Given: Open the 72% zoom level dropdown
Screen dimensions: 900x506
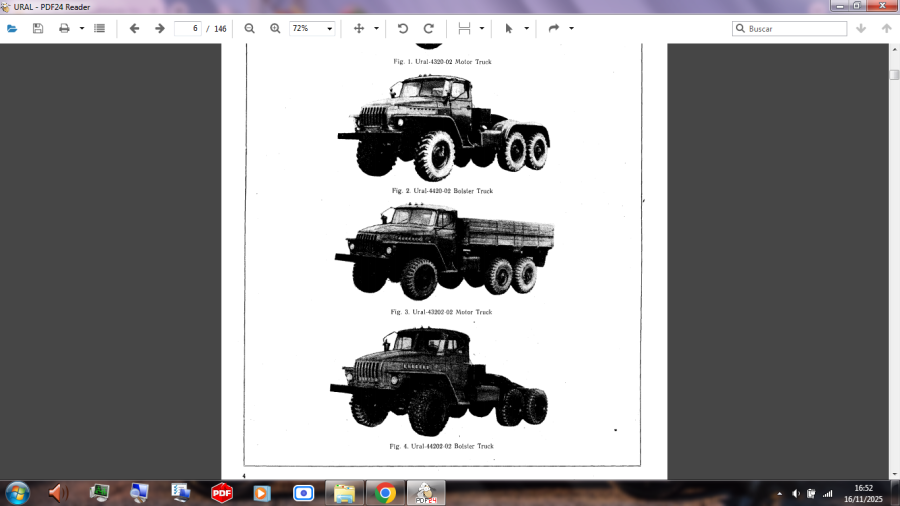Looking at the screenshot, I should [312, 28].
